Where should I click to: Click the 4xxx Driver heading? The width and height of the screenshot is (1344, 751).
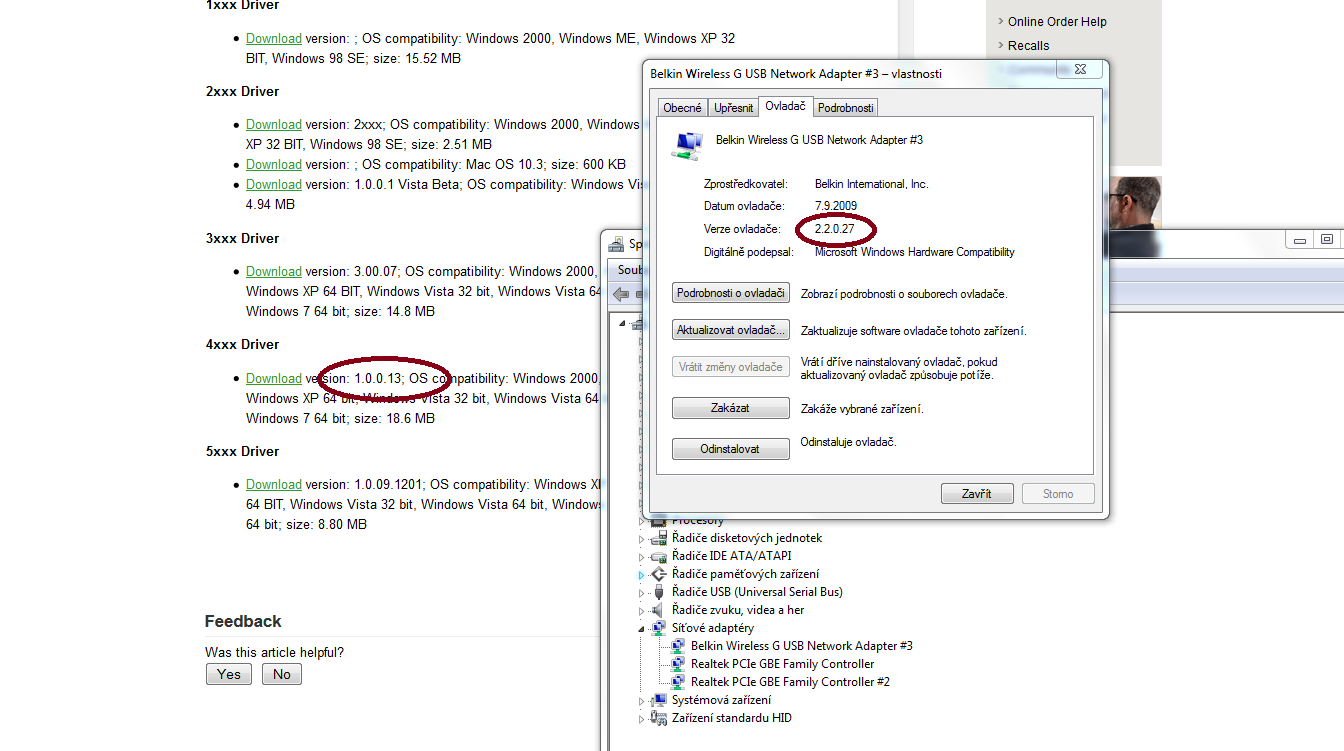pos(242,344)
